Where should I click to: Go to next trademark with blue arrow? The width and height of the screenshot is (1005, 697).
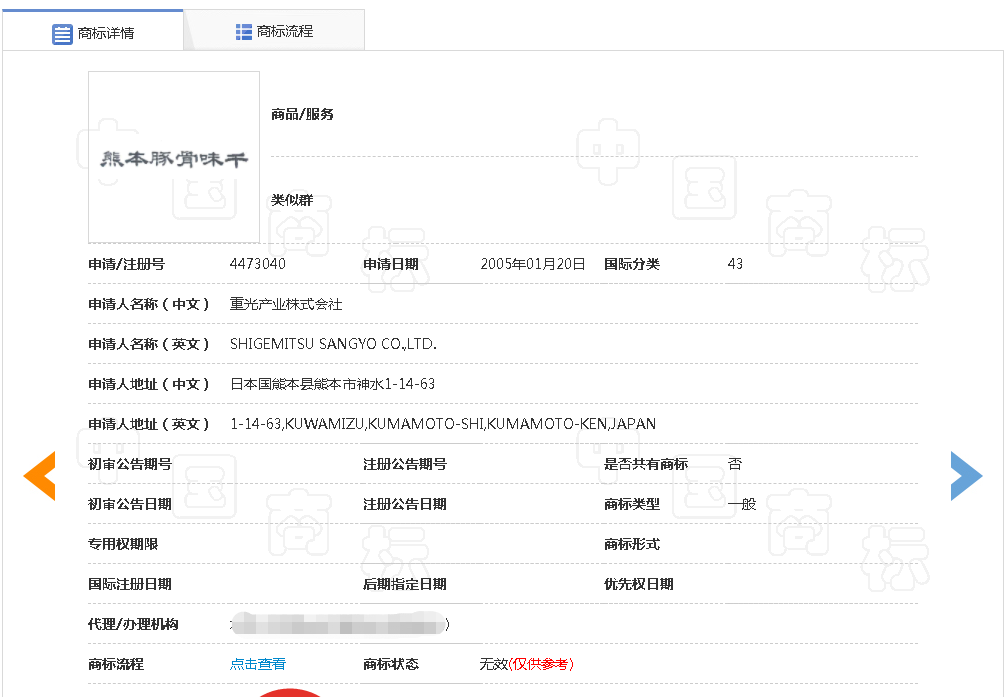[967, 476]
